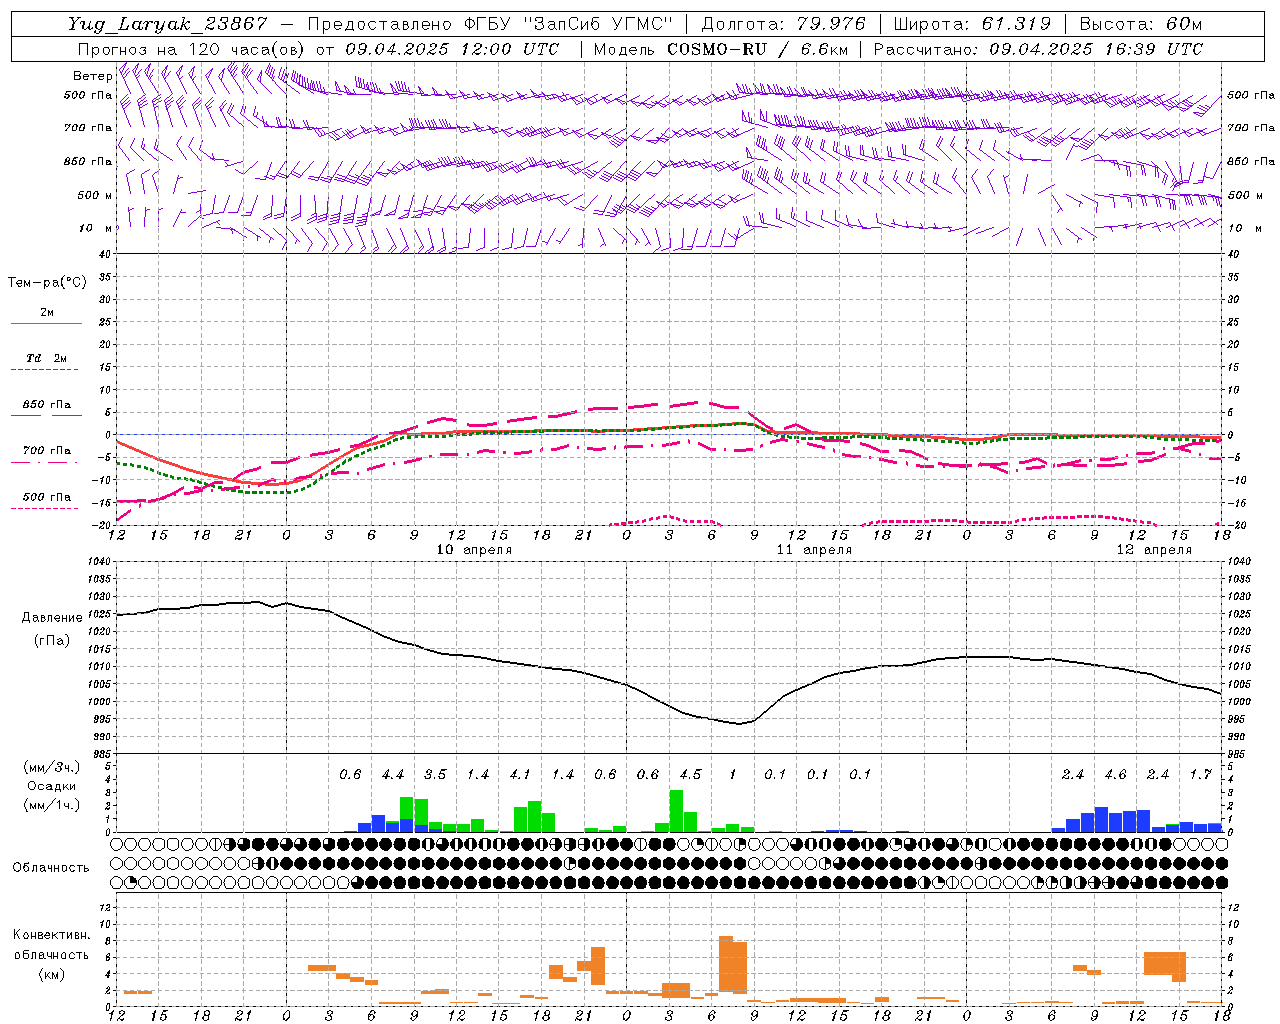Viewport: 1280px width, 1024px height.
Task: Click the precipitation total 4.1
Action: point(520,775)
